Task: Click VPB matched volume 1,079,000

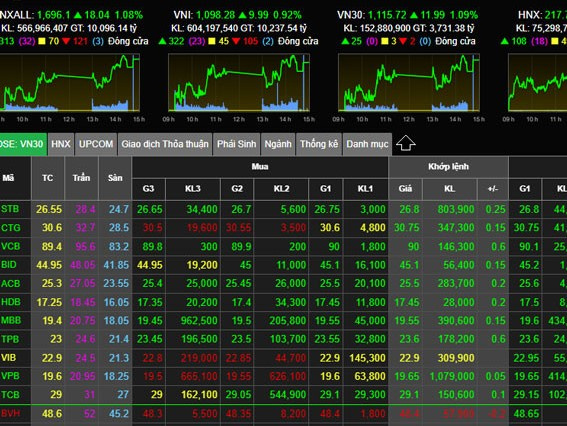Action: (x=452, y=376)
